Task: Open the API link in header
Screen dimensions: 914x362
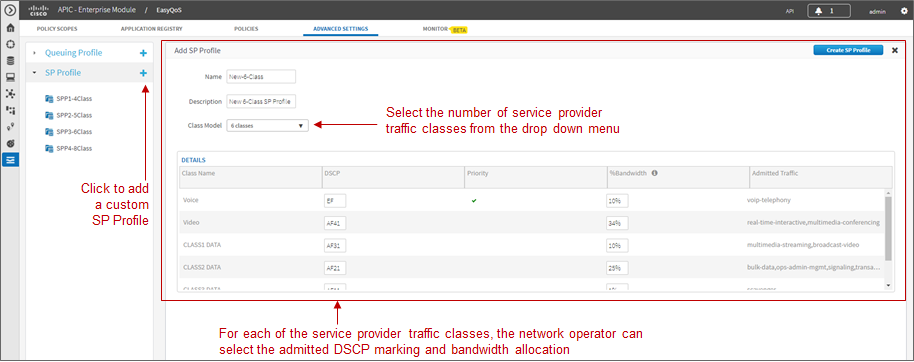Action: (x=790, y=11)
